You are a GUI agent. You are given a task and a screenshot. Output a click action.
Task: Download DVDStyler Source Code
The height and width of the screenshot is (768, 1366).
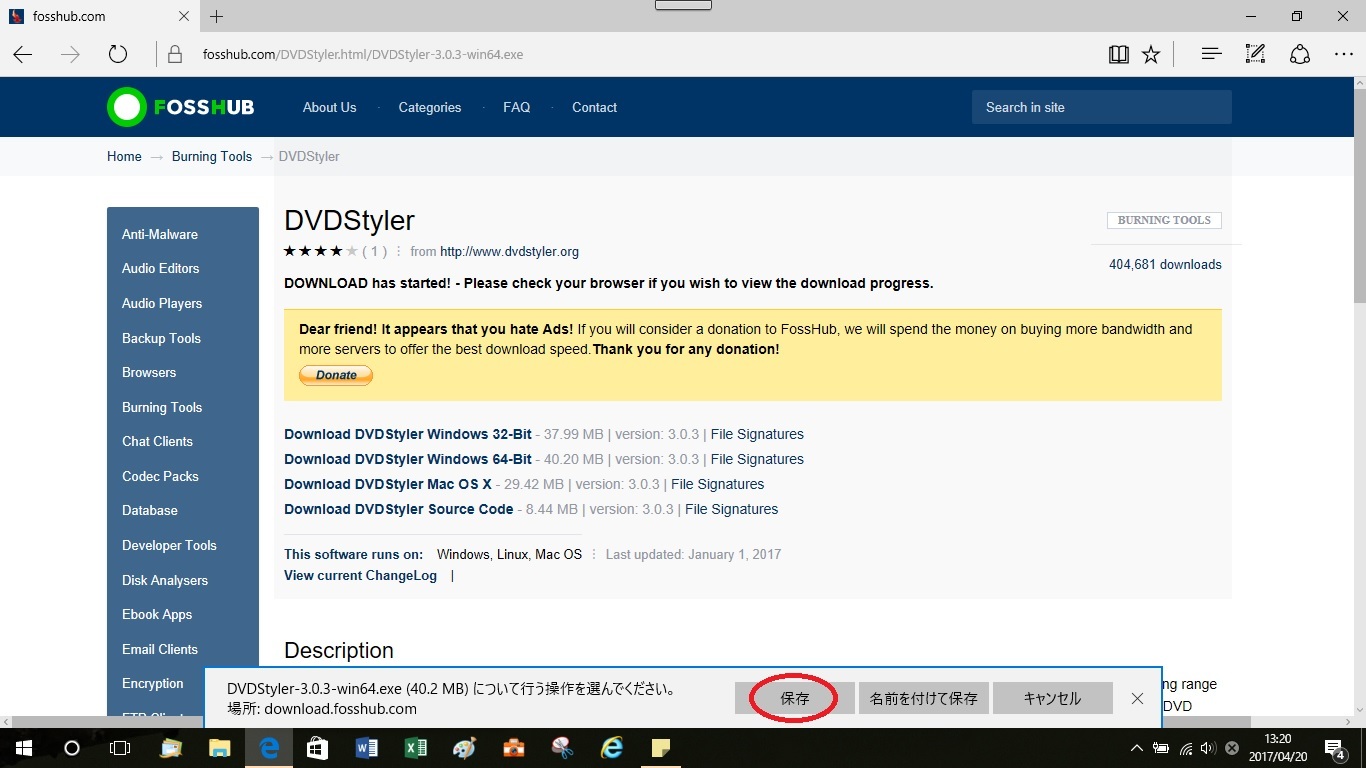pyautogui.click(x=399, y=509)
